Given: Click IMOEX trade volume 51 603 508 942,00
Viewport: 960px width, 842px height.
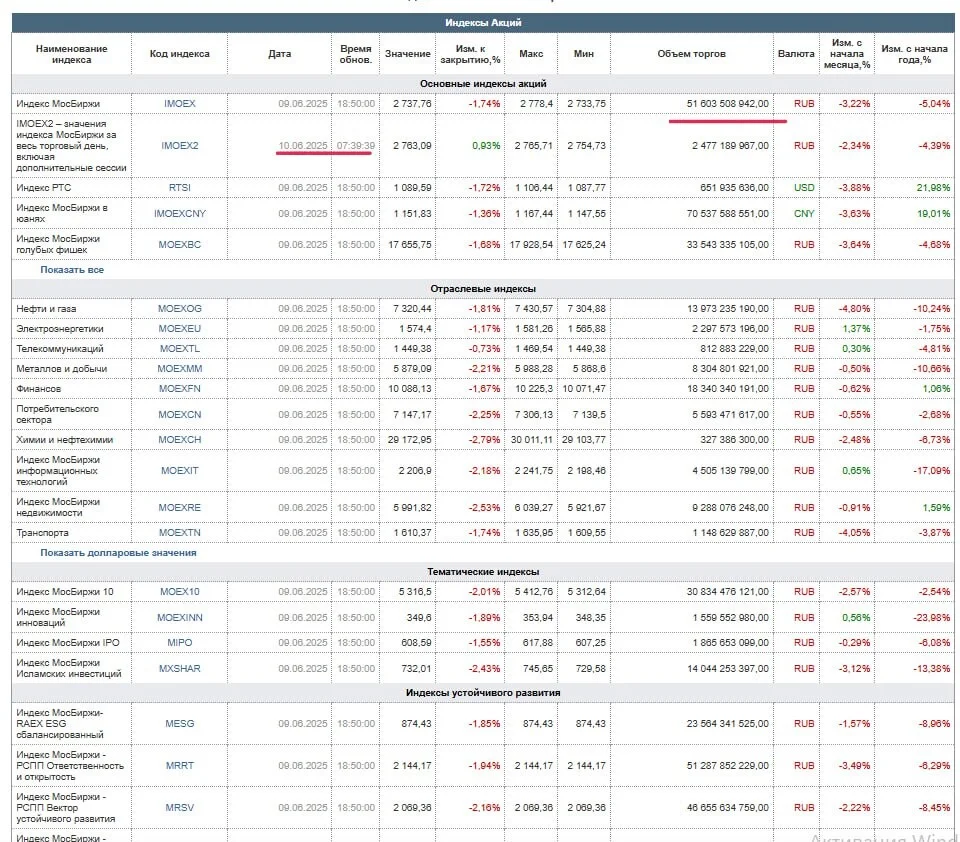Looking at the screenshot, I should click(727, 103).
